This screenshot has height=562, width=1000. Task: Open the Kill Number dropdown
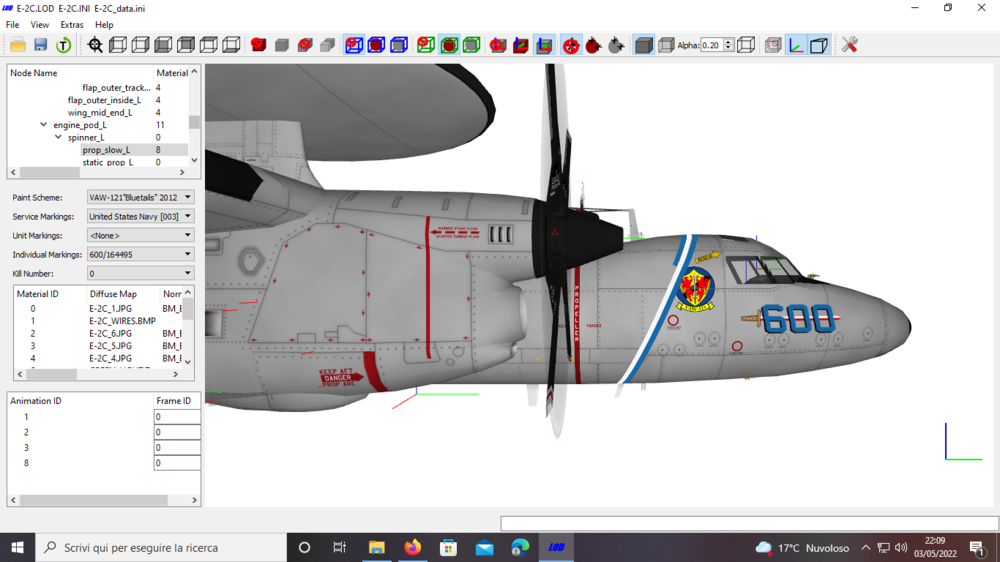tap(140, 274)
